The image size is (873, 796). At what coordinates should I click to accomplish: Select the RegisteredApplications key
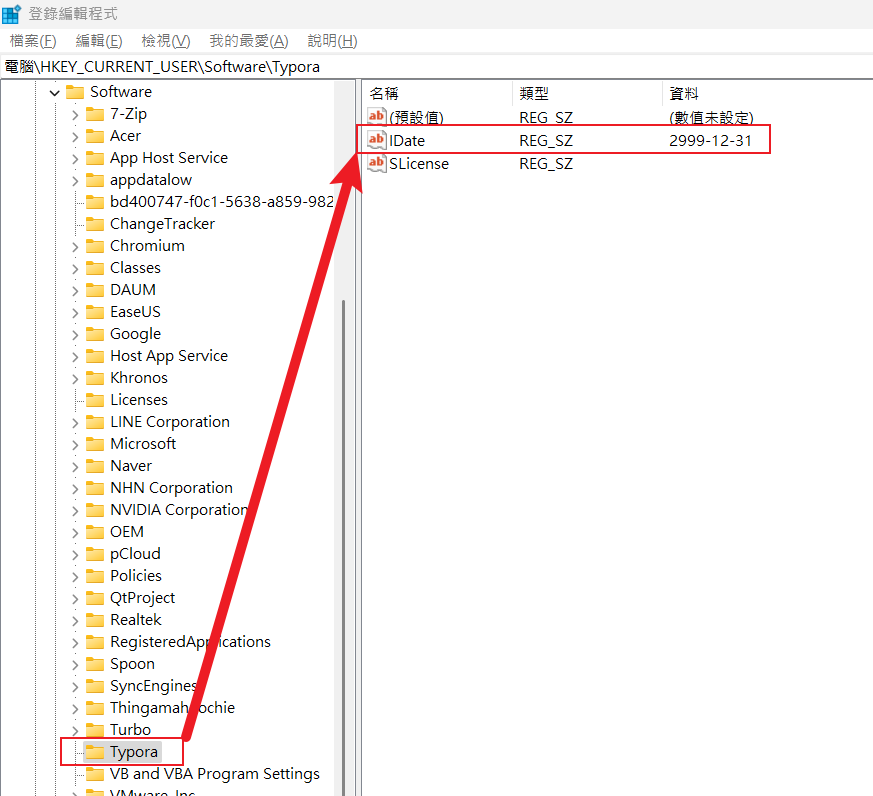point(190,642)
